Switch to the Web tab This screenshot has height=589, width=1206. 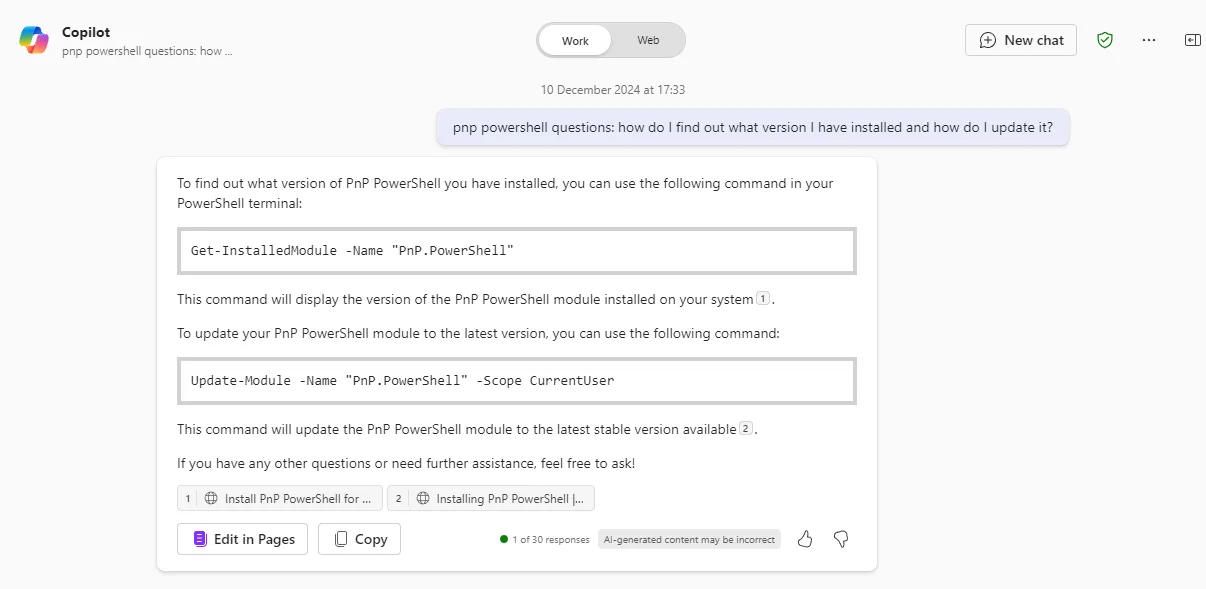647,40
